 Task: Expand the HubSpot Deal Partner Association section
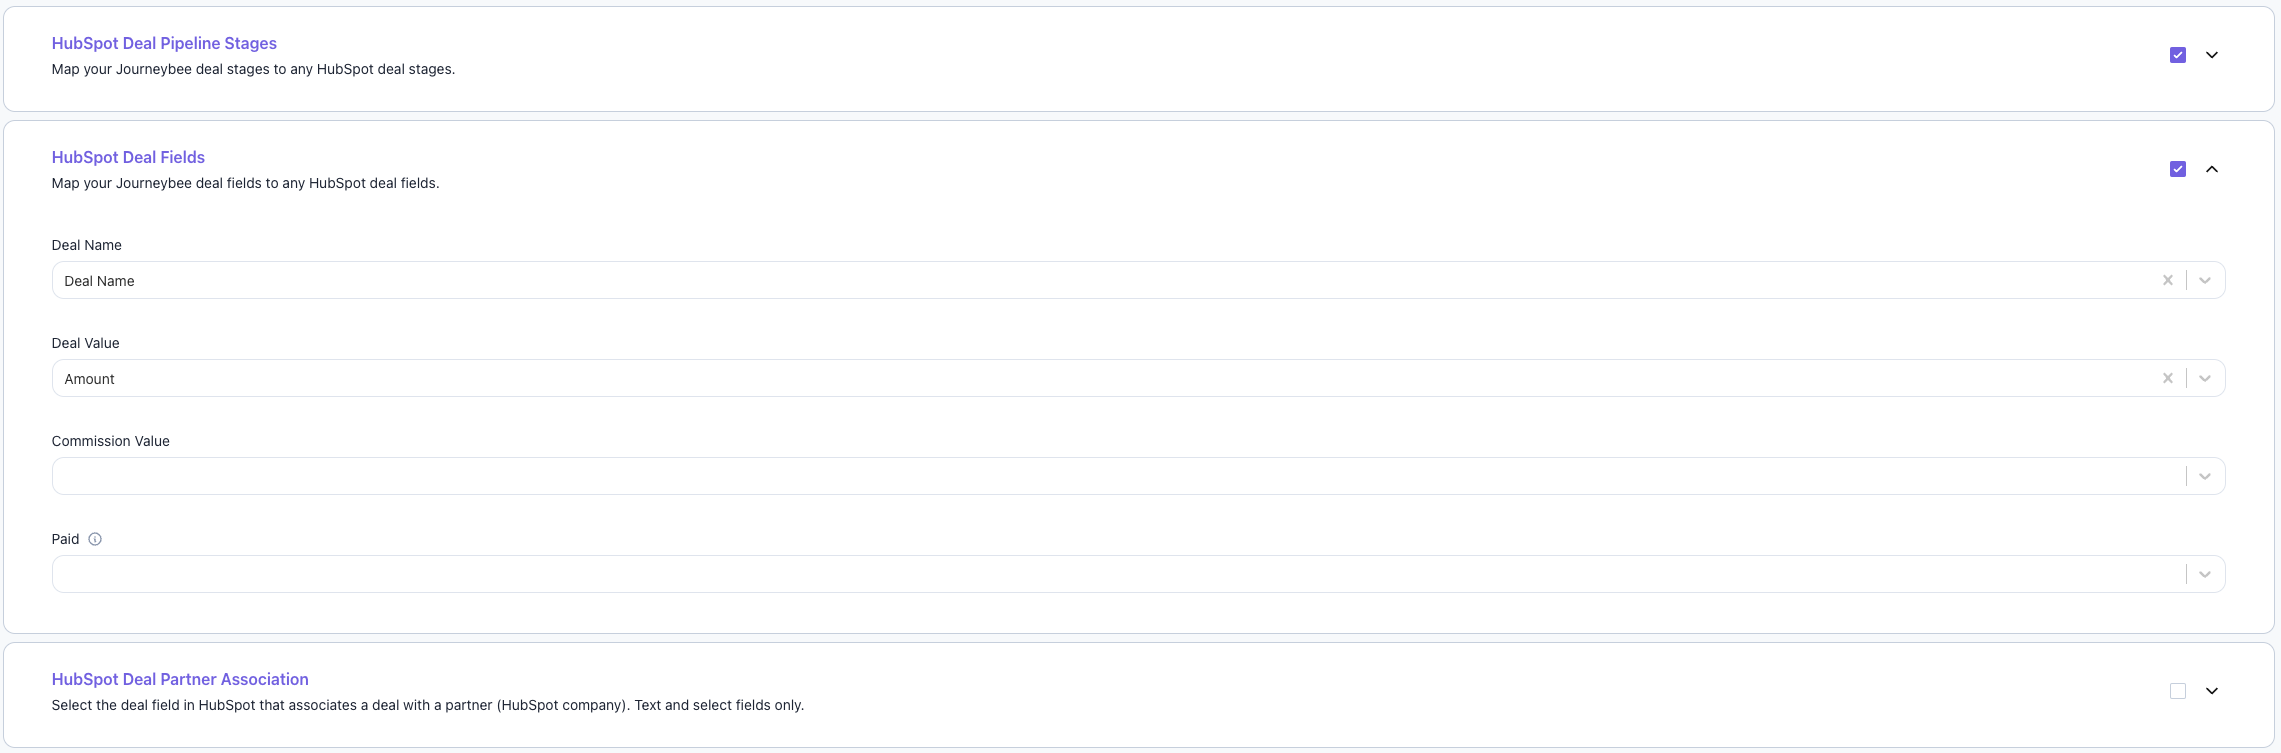pyautogui.click(x=2212, y=691)
